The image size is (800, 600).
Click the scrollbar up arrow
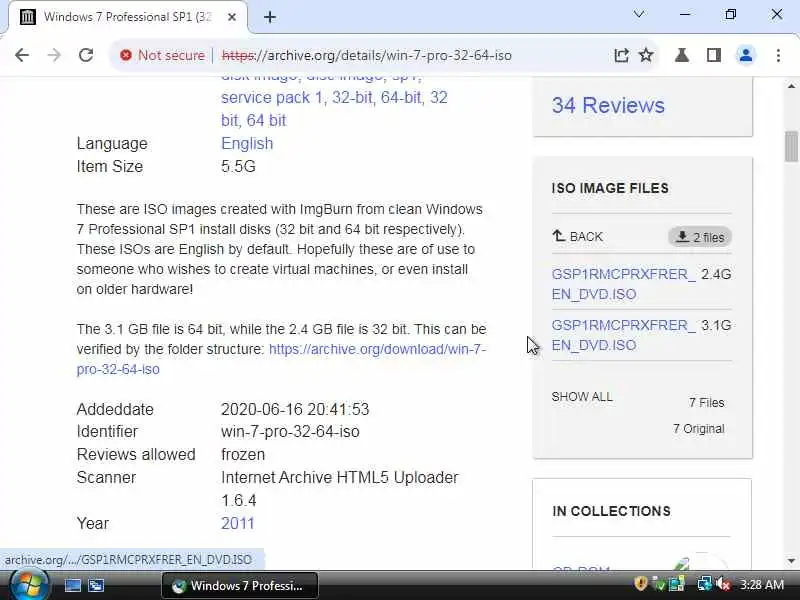pos(791,86)
